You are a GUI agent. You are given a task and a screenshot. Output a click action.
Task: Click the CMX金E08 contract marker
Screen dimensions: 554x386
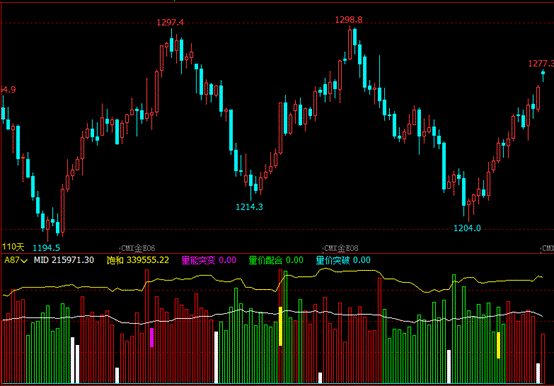[x=341, y=248]
